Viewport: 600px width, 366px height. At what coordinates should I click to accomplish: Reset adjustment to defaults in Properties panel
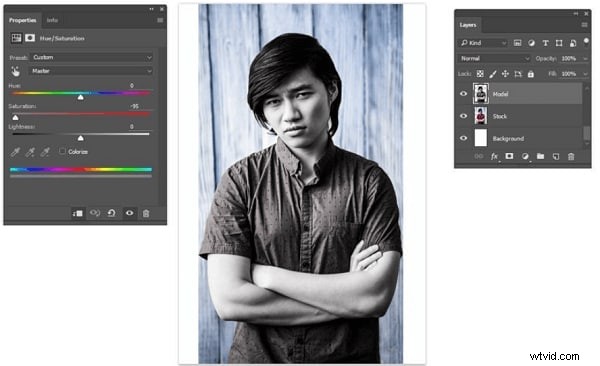(x=111, y=213)
